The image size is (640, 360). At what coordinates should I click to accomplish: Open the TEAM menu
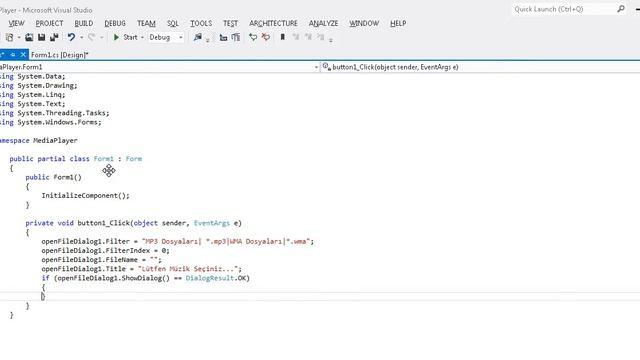146,24
